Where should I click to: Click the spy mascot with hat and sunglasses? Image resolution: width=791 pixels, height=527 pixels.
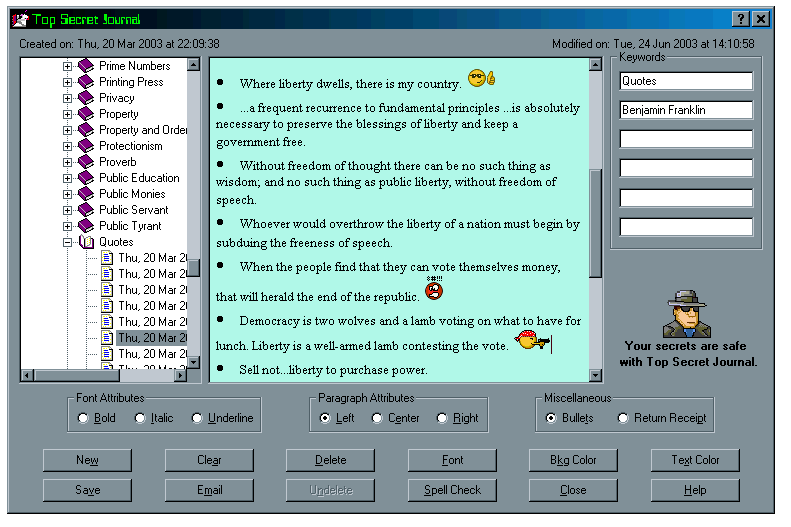686,315
